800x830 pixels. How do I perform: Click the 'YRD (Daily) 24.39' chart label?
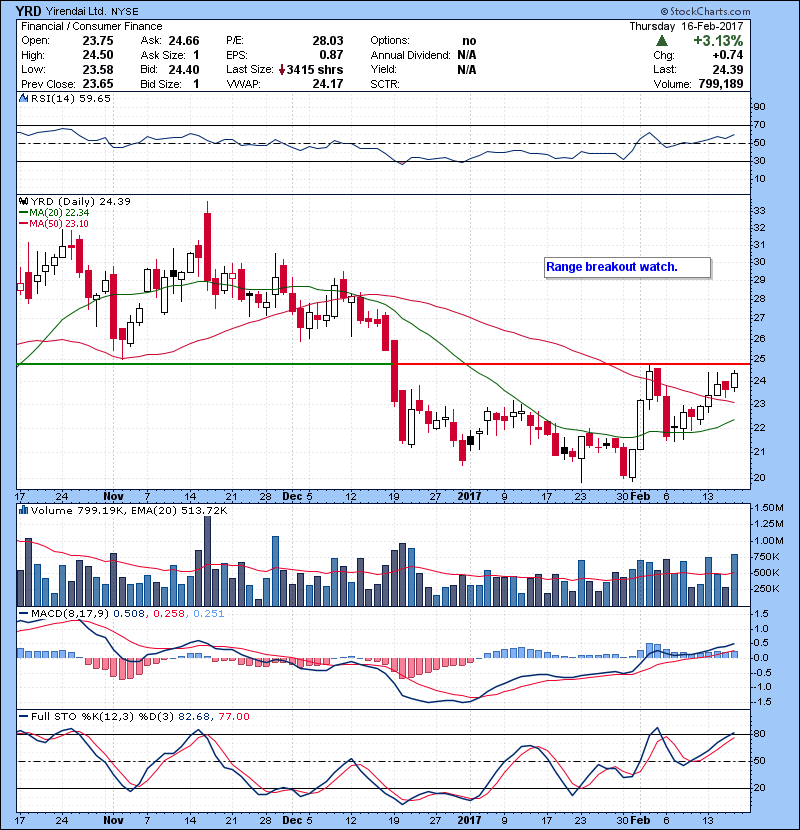click(x=80, y=202)
